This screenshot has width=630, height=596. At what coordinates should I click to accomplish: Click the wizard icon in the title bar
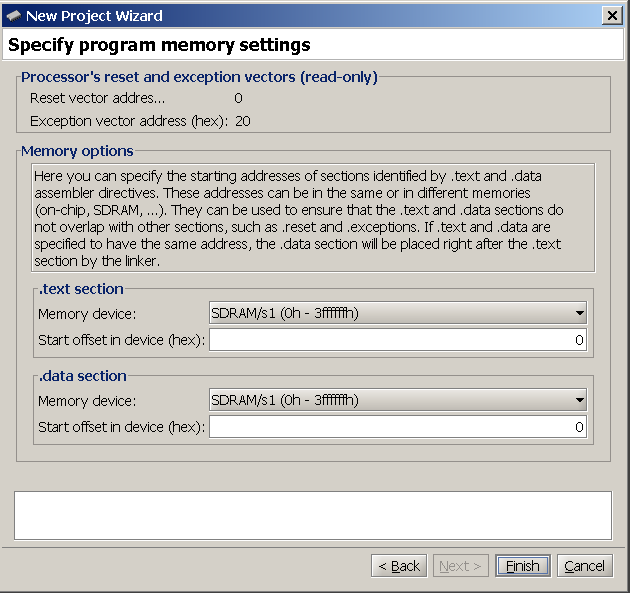(14, 16)
